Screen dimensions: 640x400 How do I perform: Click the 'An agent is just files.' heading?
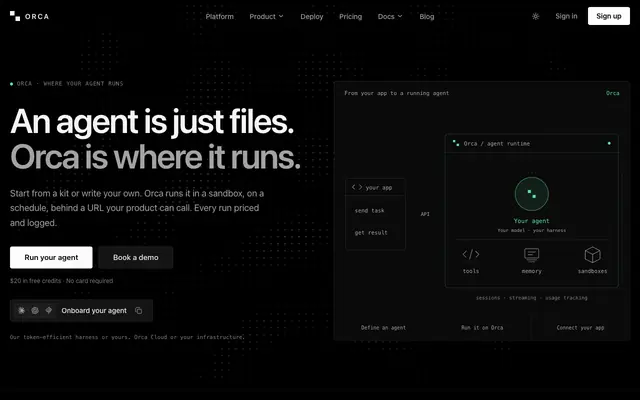click(x=152, y=121)
